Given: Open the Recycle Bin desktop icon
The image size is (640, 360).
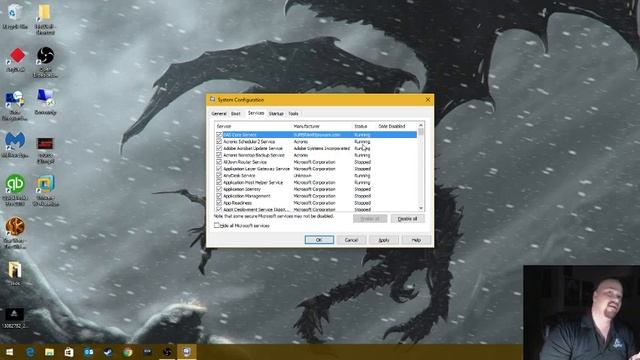Looking at the screenshot, I should pos(15,16).
